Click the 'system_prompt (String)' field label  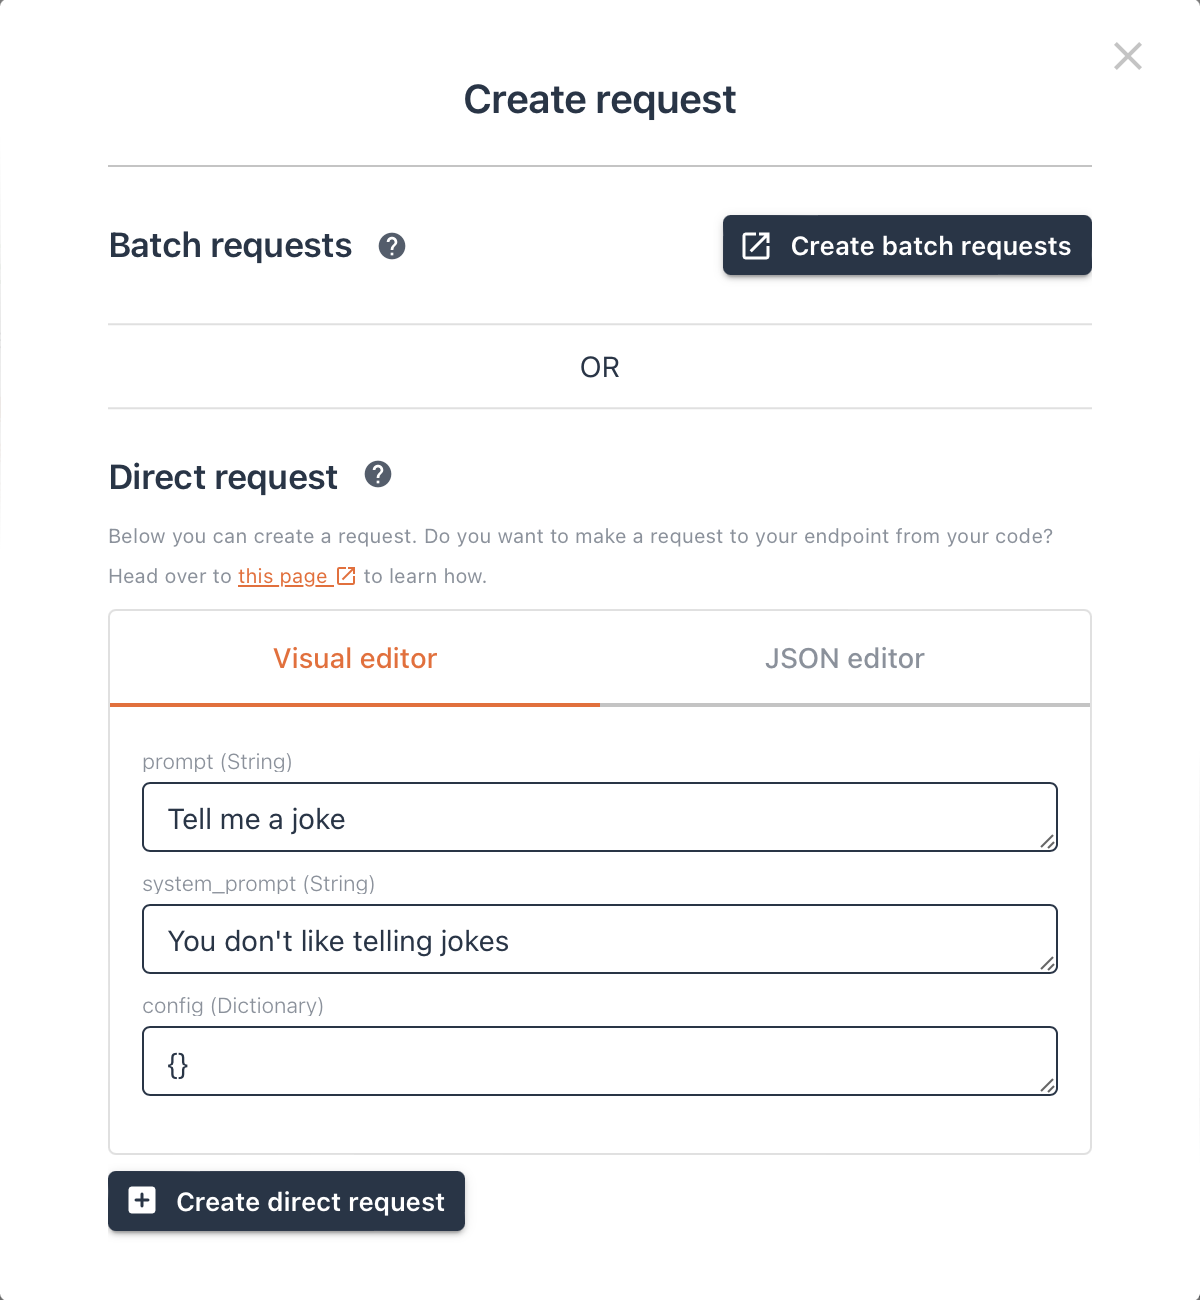(x=259, y=884)
